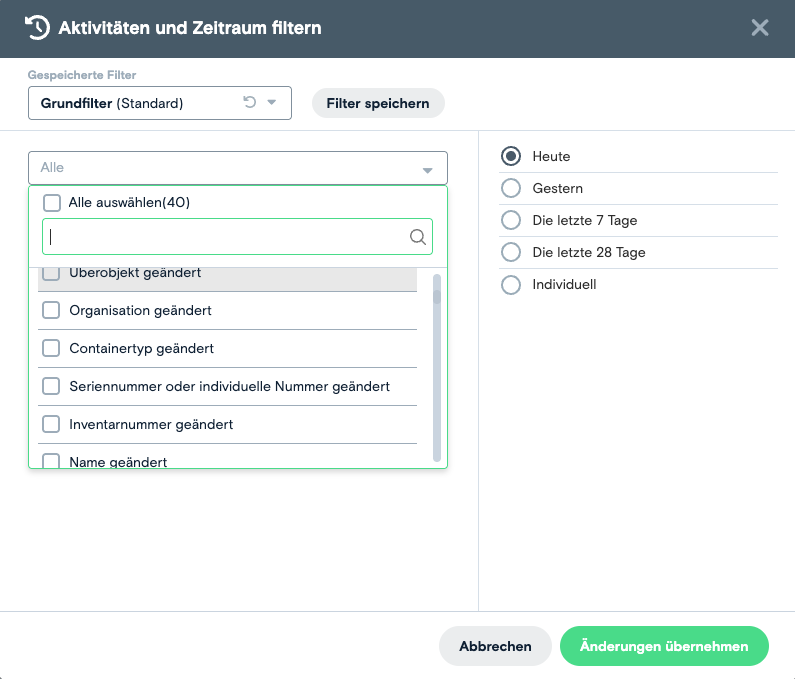Check the Alle auswählen(40) checkbox

coord(52,202)
